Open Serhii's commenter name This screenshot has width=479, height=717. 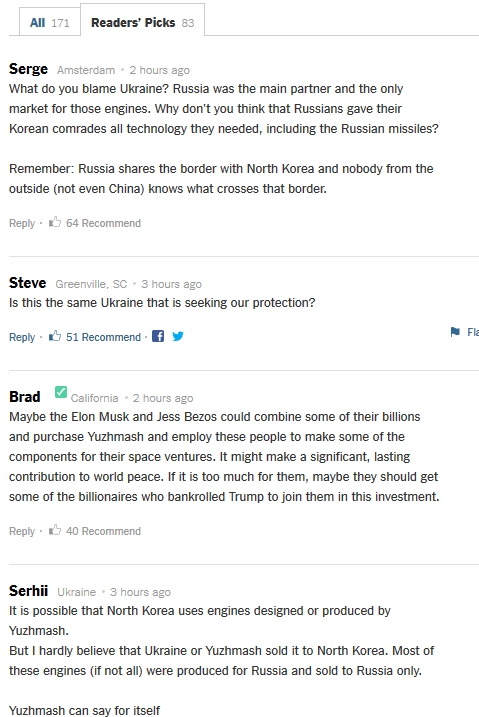point(28,591)
